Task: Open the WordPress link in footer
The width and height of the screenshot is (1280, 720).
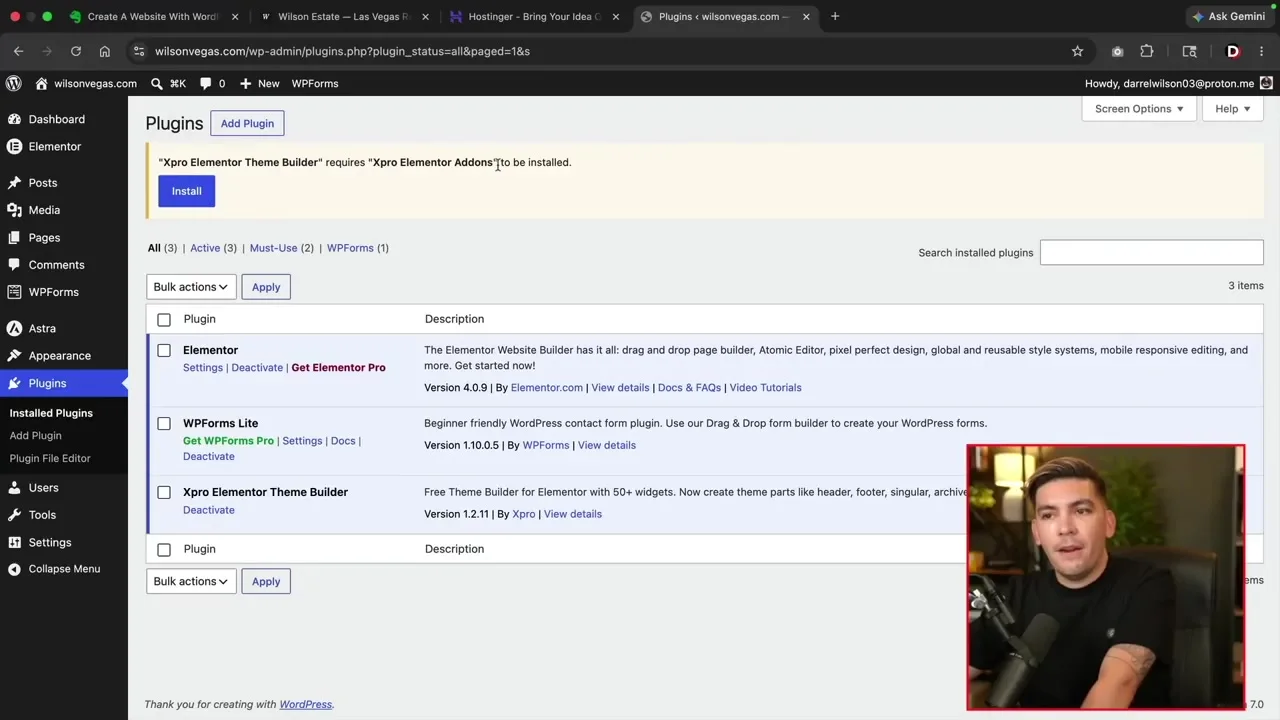Action: tap(305, 705)
